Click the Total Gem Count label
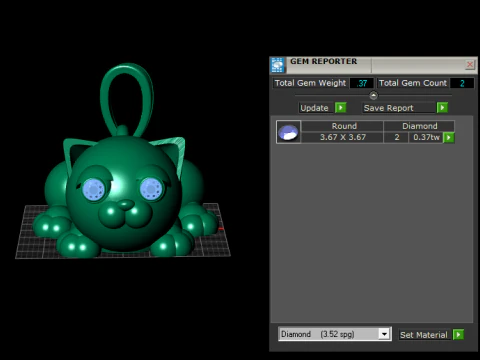The image size is (480, 360). click(x=413, y=83)
